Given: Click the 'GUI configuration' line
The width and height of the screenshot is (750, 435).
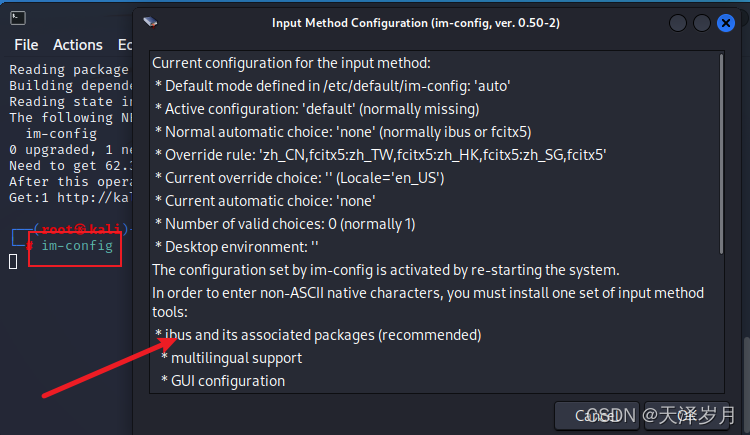Looking at the screenshot, I should [228, 380].
